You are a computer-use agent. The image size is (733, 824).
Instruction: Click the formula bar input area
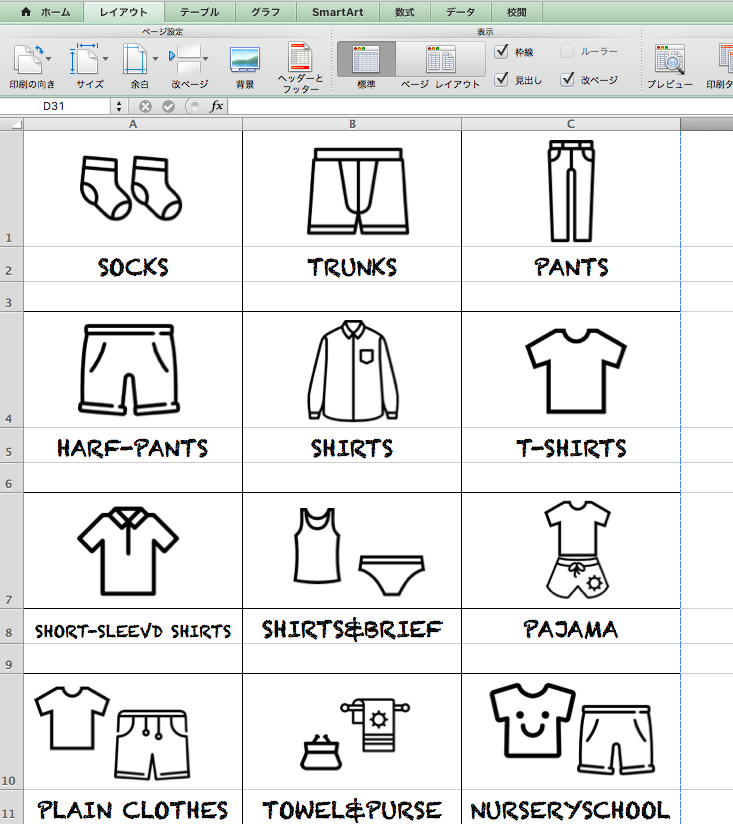pos(480,107)
